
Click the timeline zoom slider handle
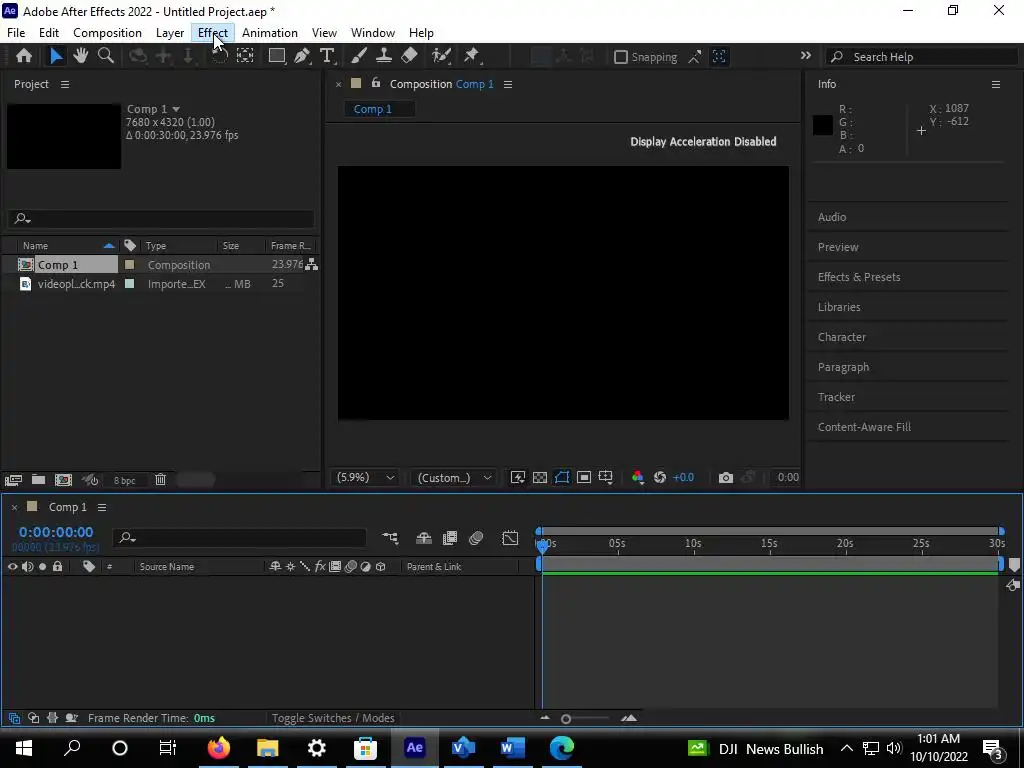566,718
